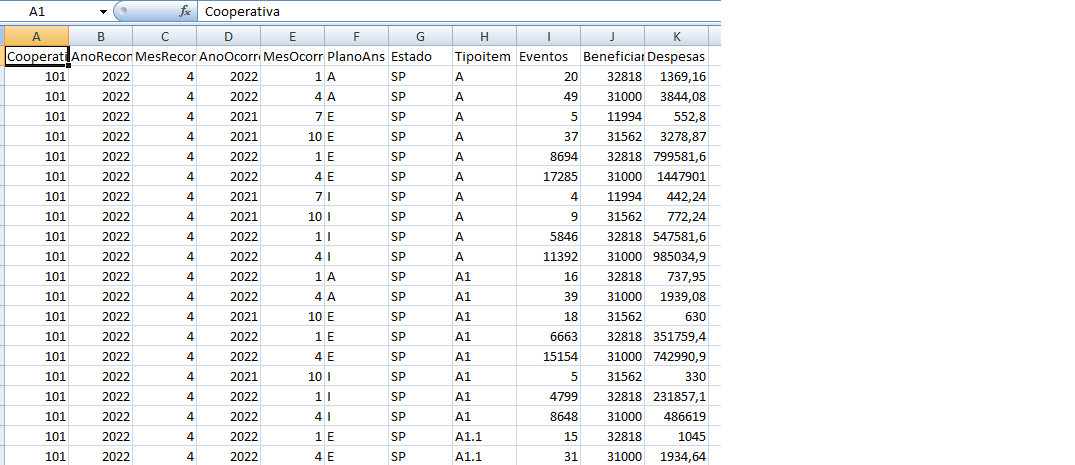Viewport: 1075px width, 465px height.
Task: Click the Insert Function fx icon
Action: 184,11
